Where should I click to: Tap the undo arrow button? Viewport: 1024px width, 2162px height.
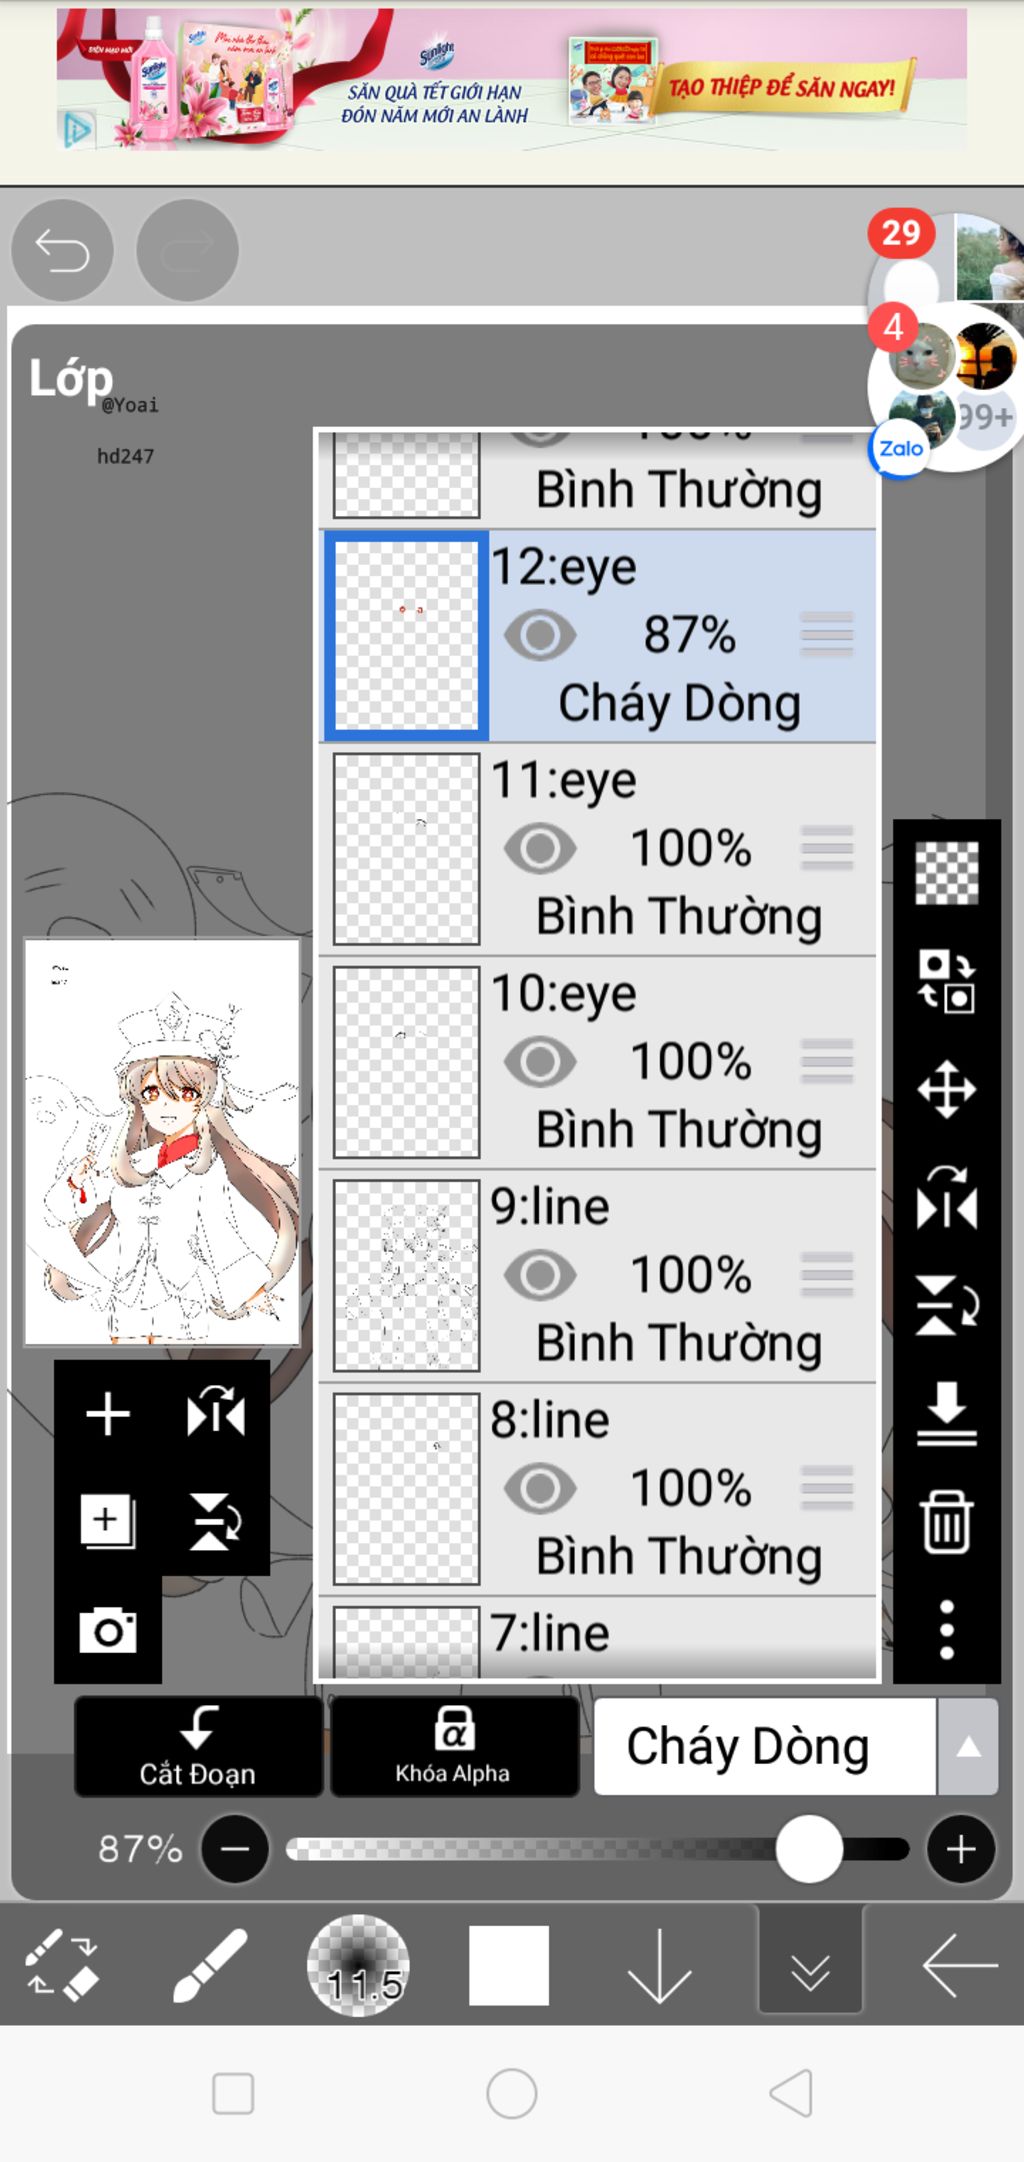[x=62, y=250]
